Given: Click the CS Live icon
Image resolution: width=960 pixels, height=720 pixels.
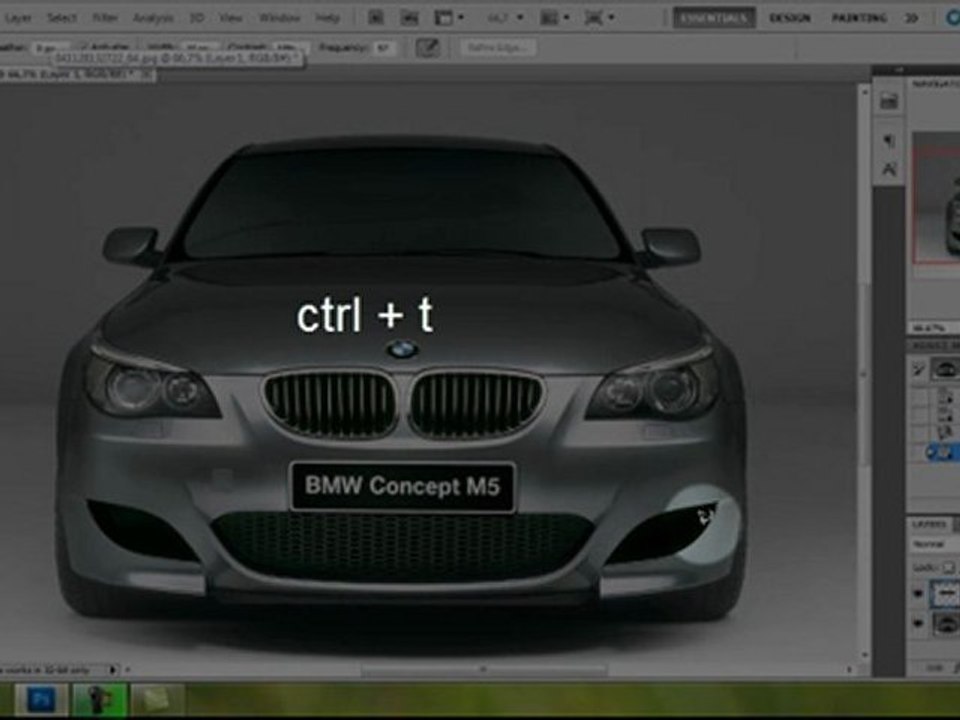Looking at the screenshot, I should (x=953, y=18).
